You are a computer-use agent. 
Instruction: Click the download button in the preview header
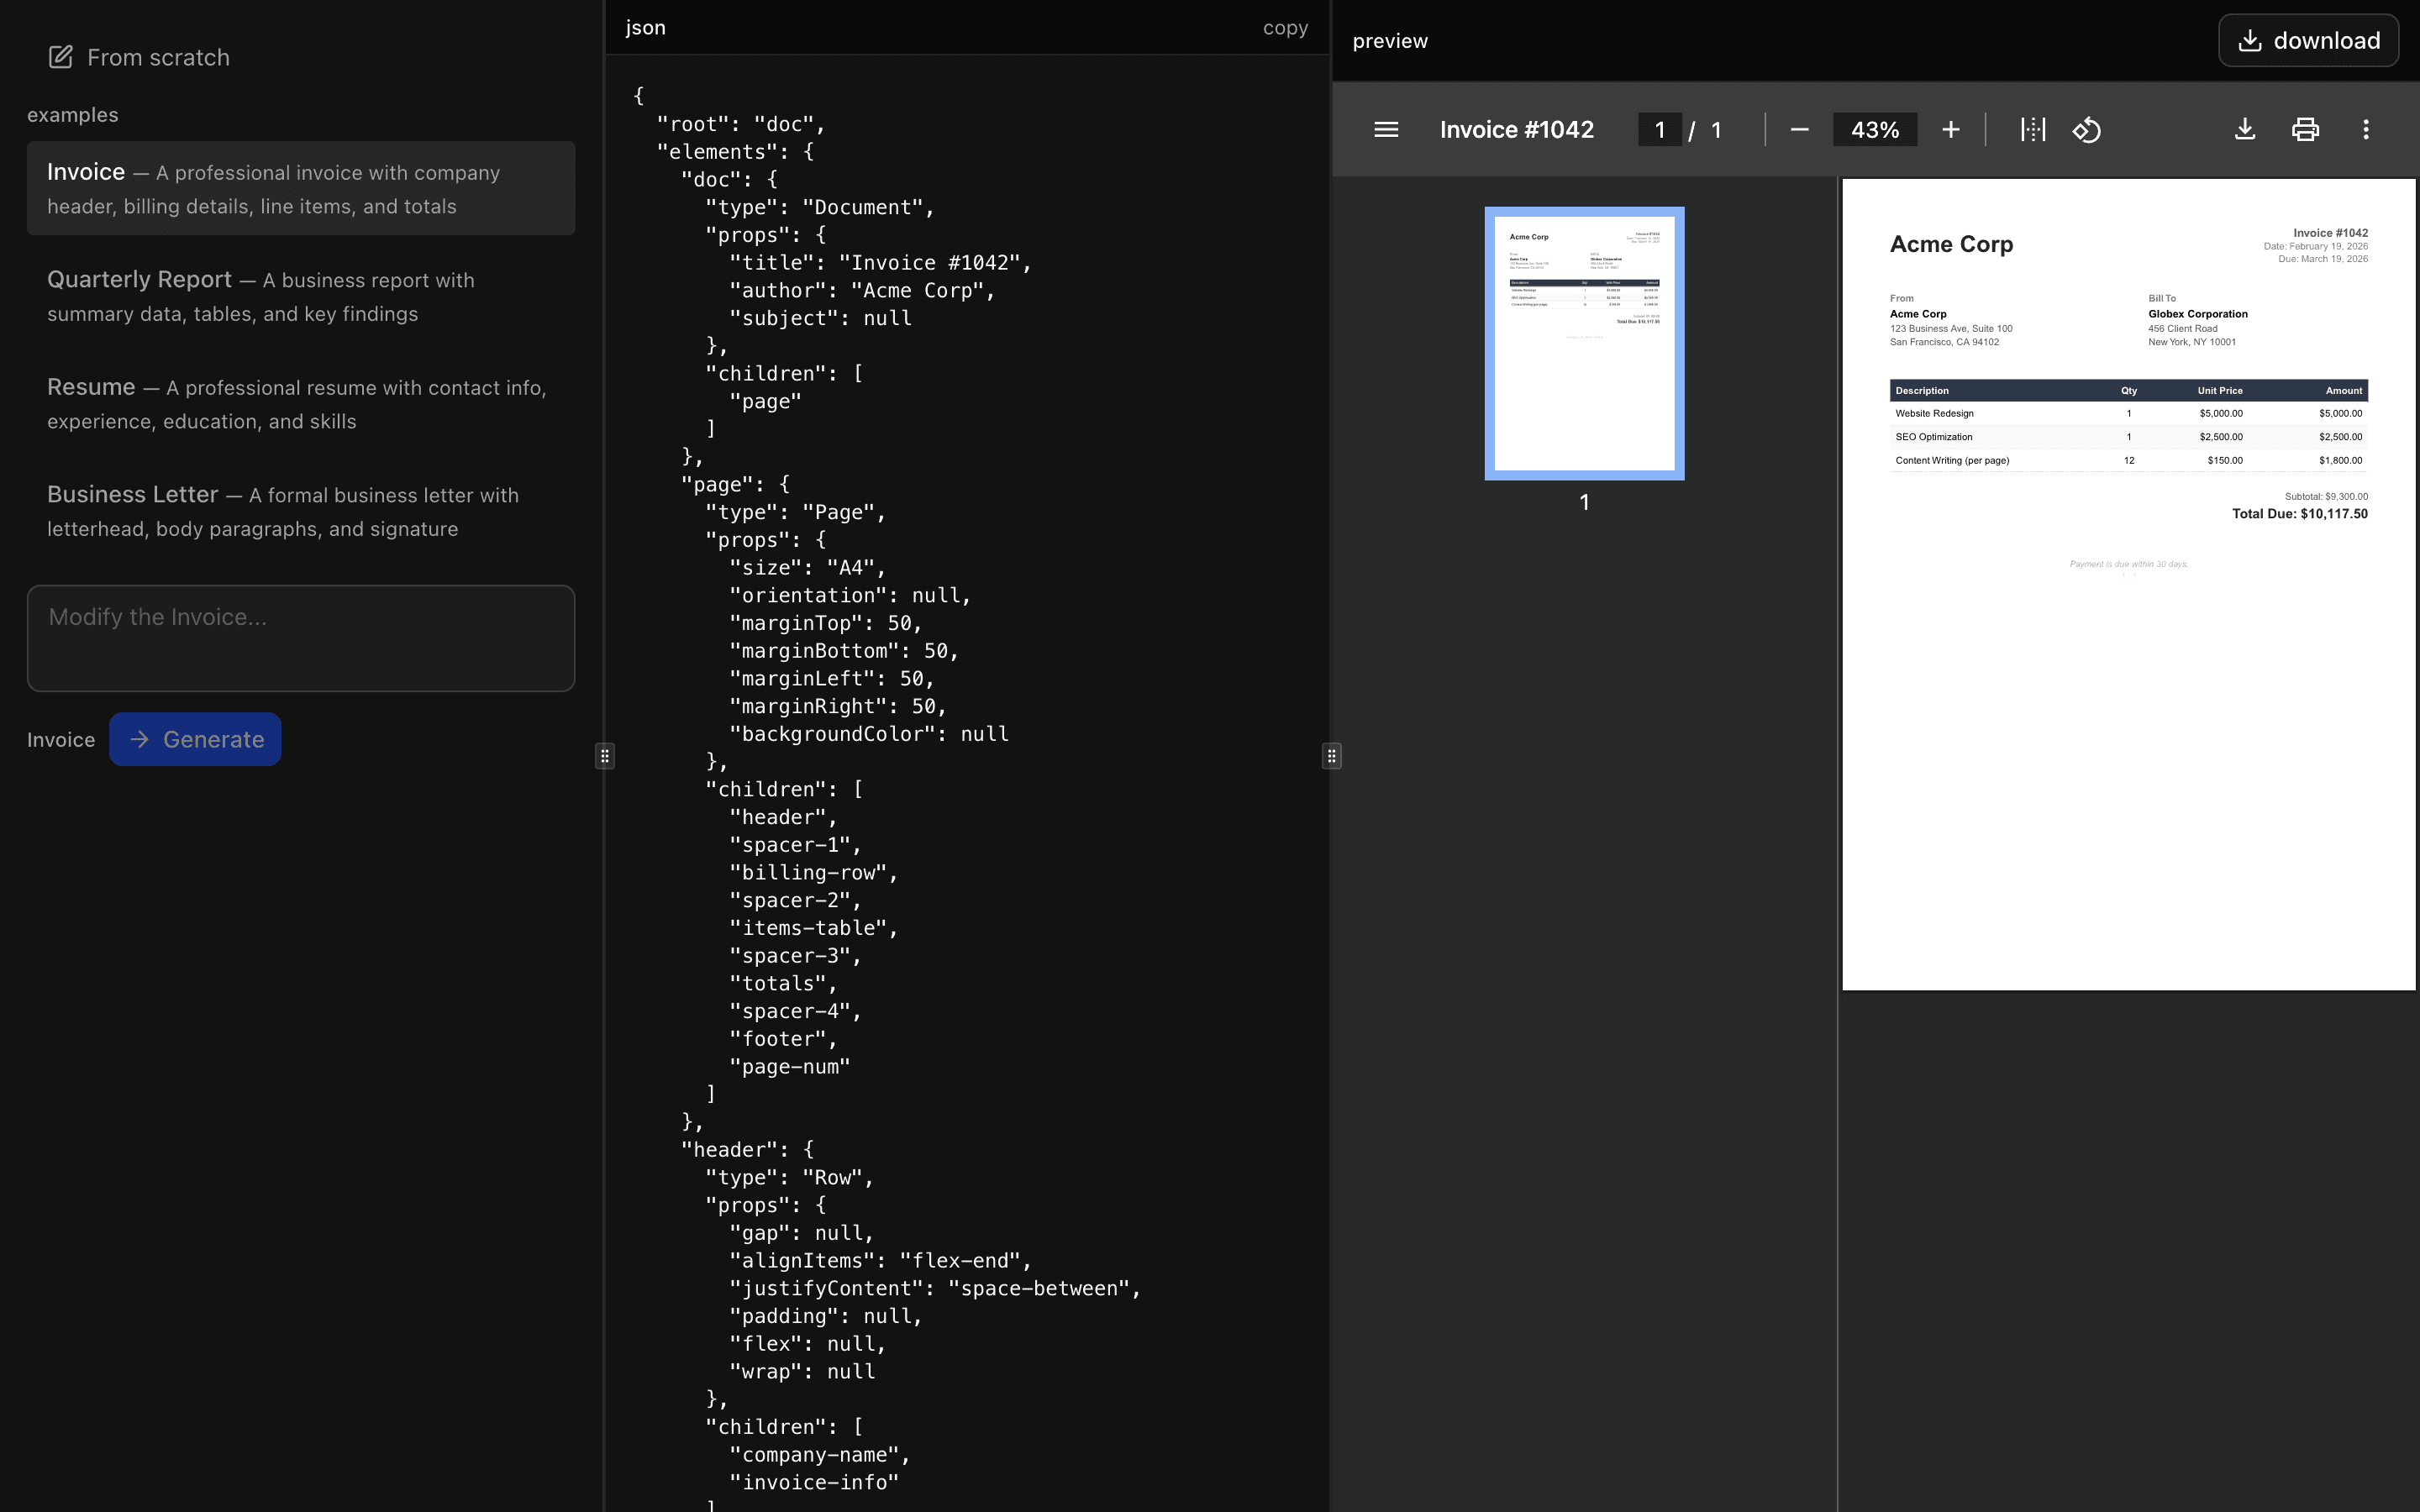tap(2308, 40)
